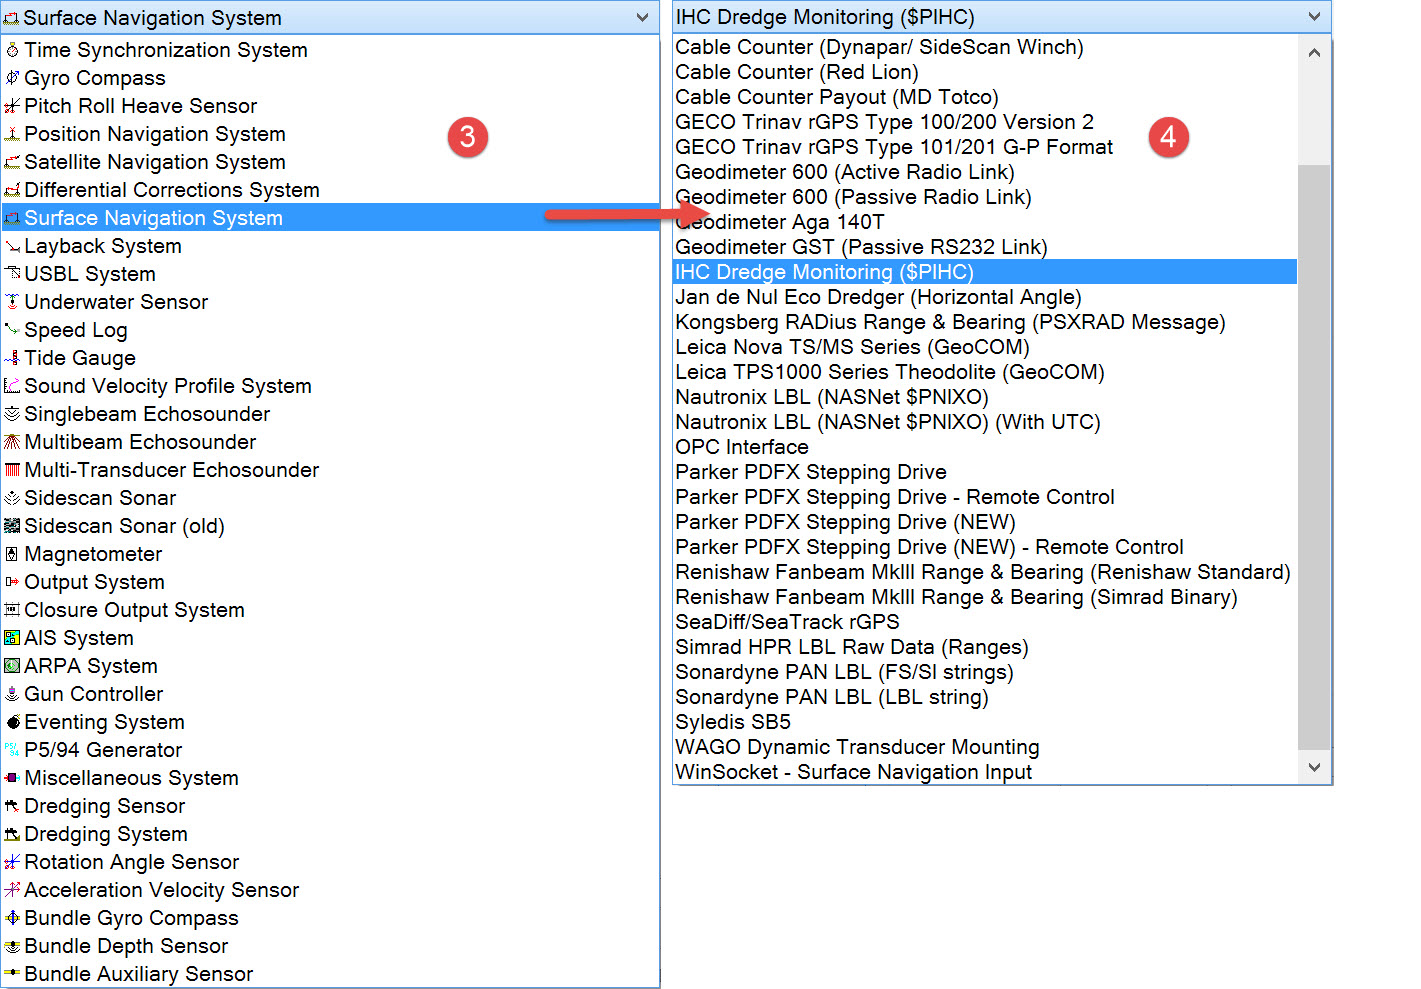1421x989 pixels.
Task: Click the Underwater Sensor icon
Action: tap(12, 302)
